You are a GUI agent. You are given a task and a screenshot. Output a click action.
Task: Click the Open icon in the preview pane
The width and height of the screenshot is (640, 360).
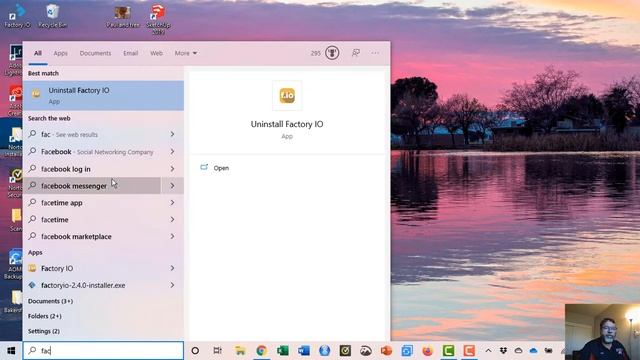point(204,167)
